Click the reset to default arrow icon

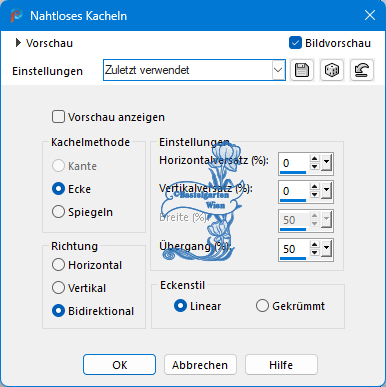[x=362, y=70]
